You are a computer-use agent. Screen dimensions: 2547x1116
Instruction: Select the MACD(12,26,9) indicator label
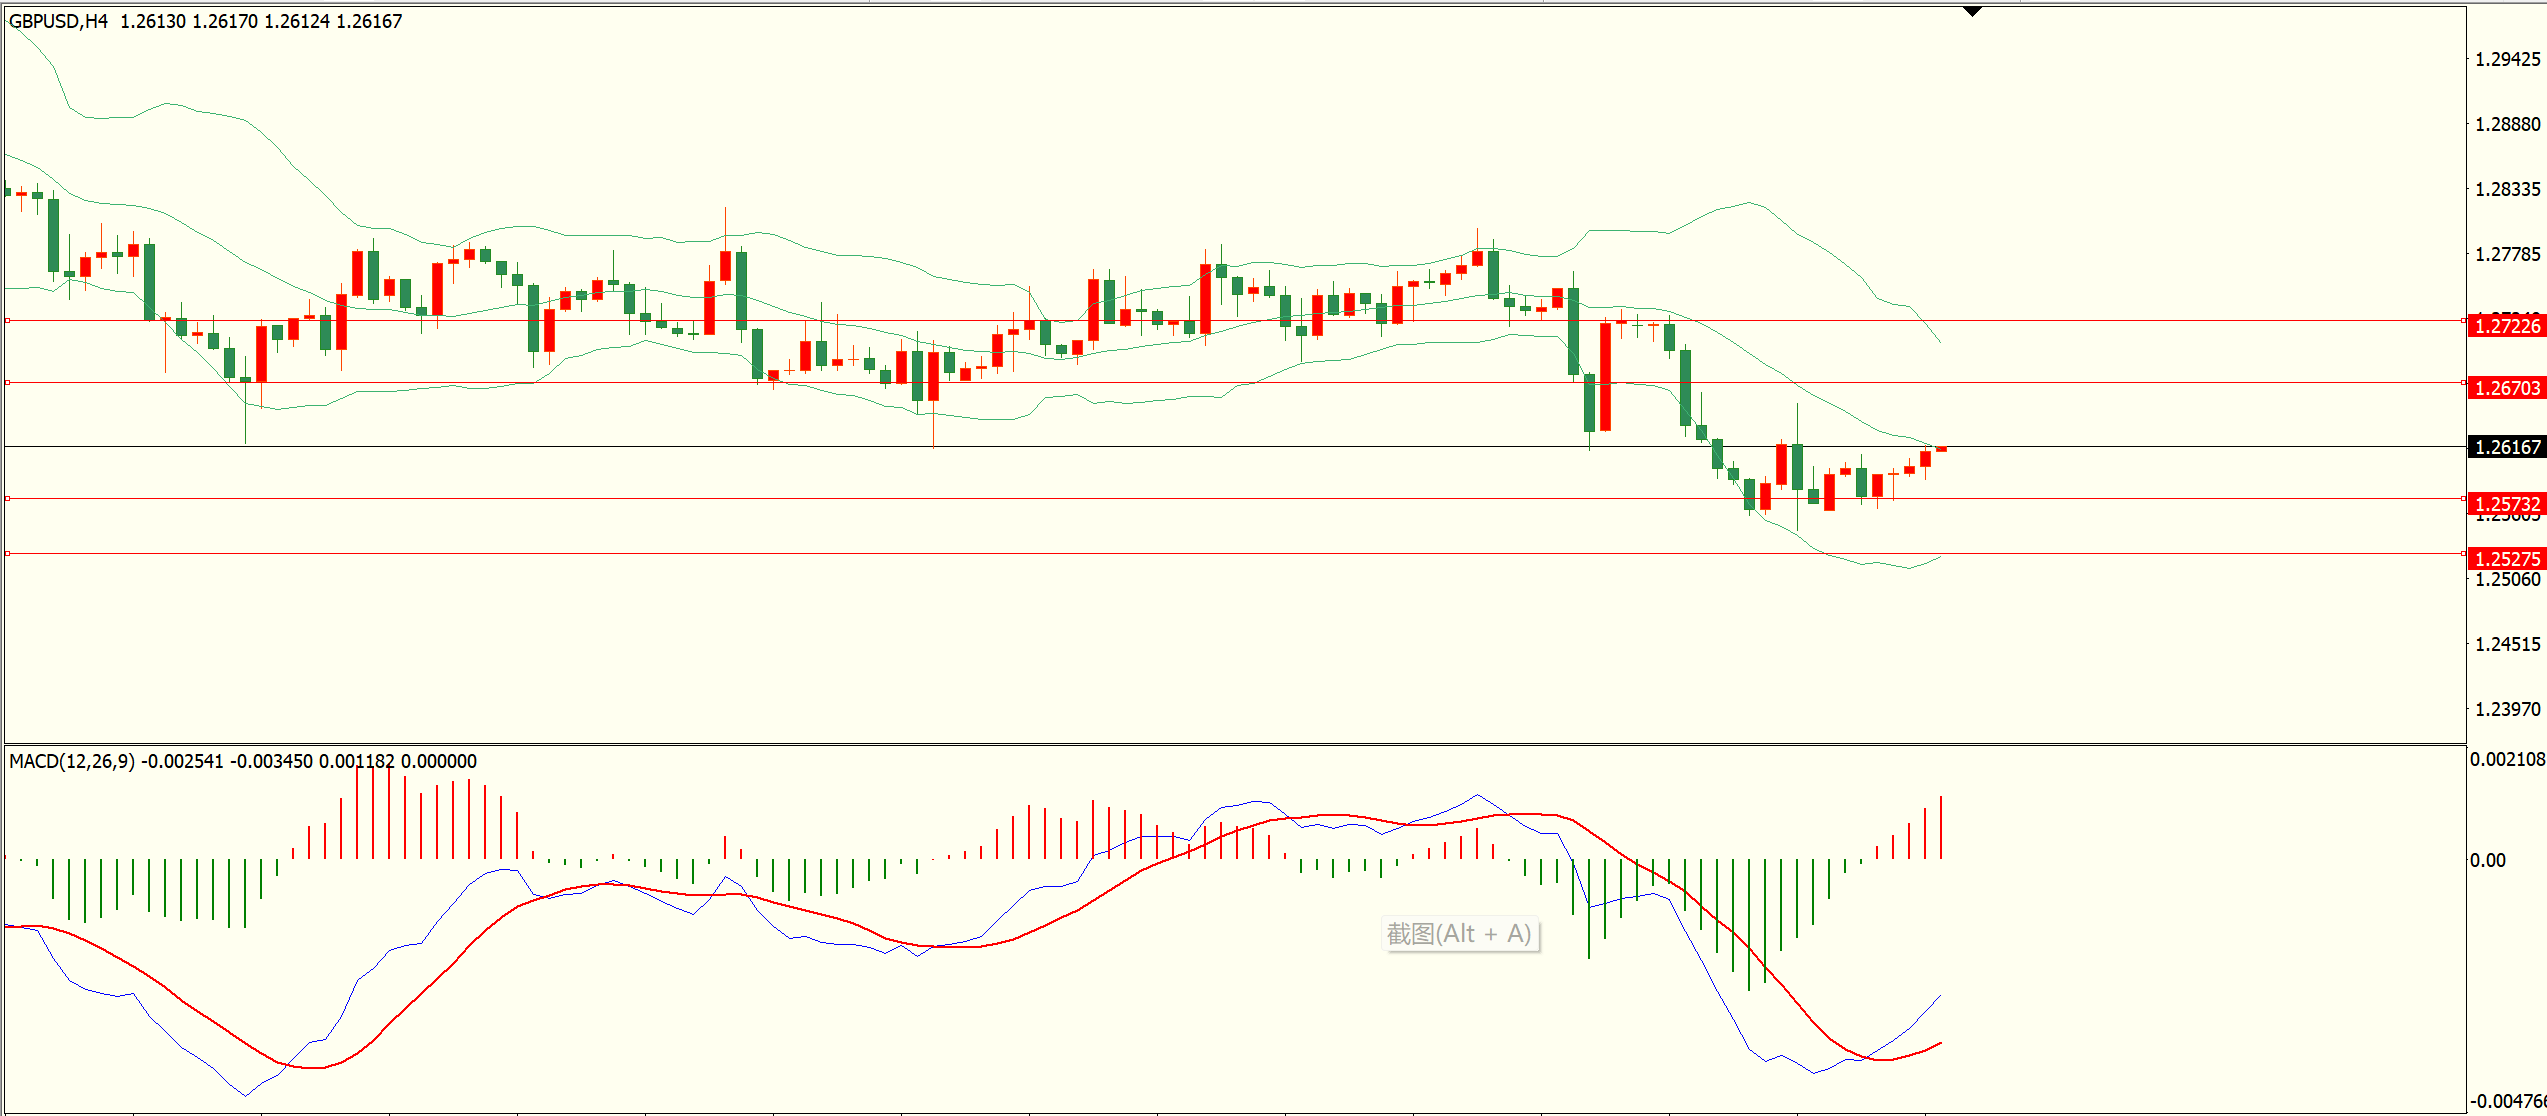coord(72,761)
